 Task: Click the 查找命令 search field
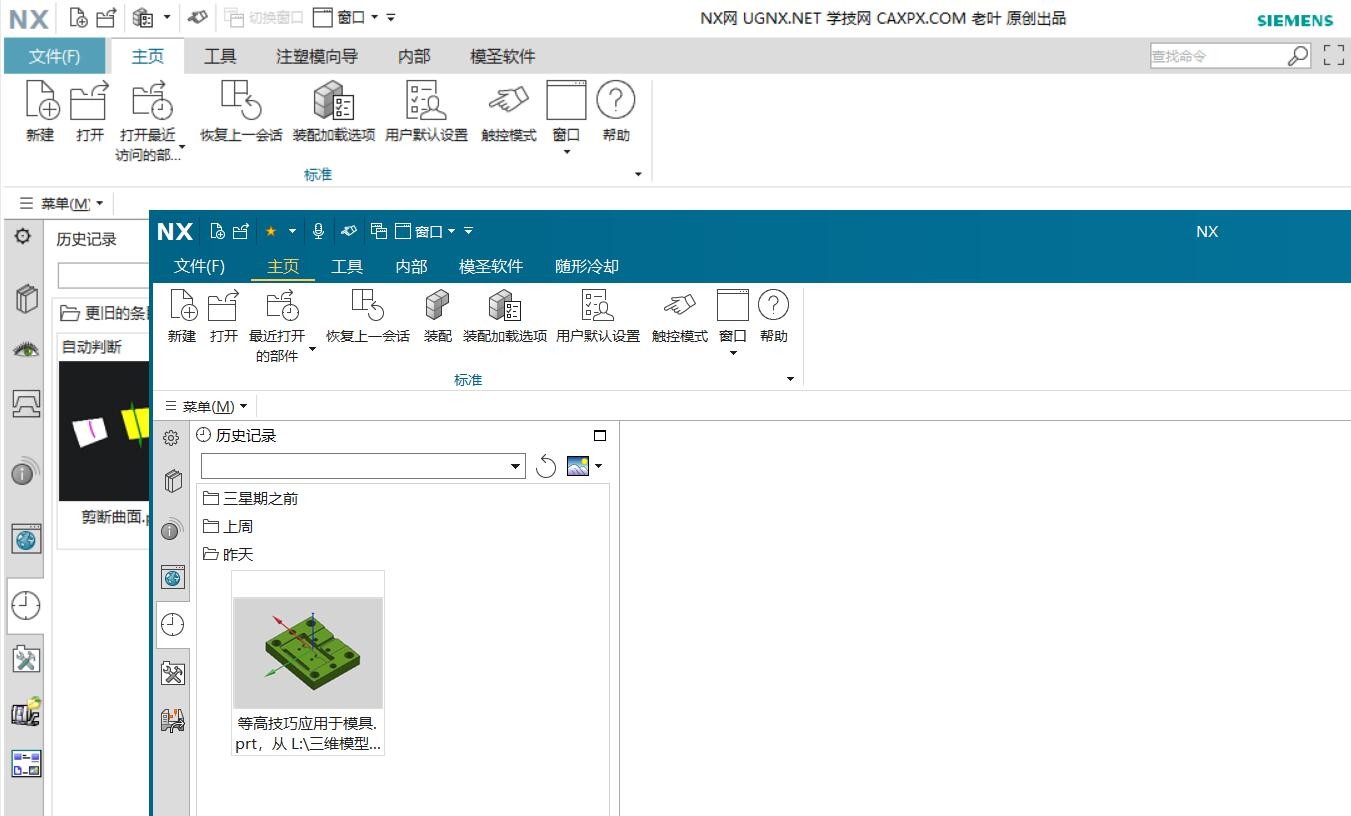(x=1217, y=56)
